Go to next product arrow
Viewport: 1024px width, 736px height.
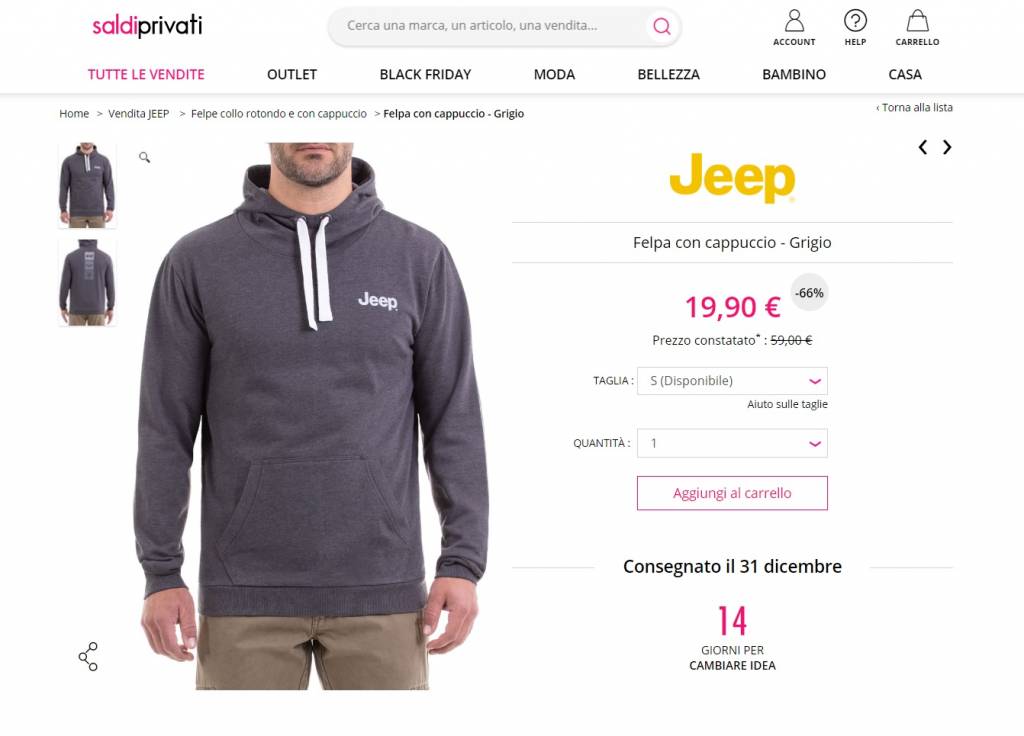pyautogui.click(x=947, y=147)
